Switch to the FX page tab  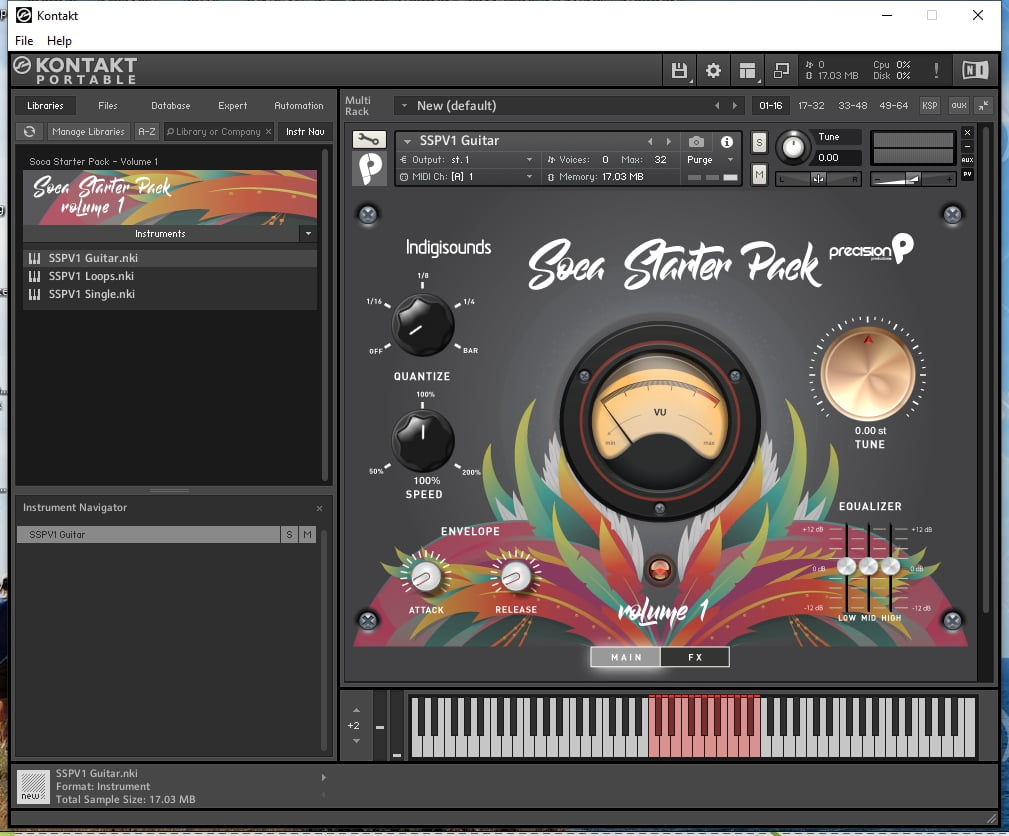(695, 657)
